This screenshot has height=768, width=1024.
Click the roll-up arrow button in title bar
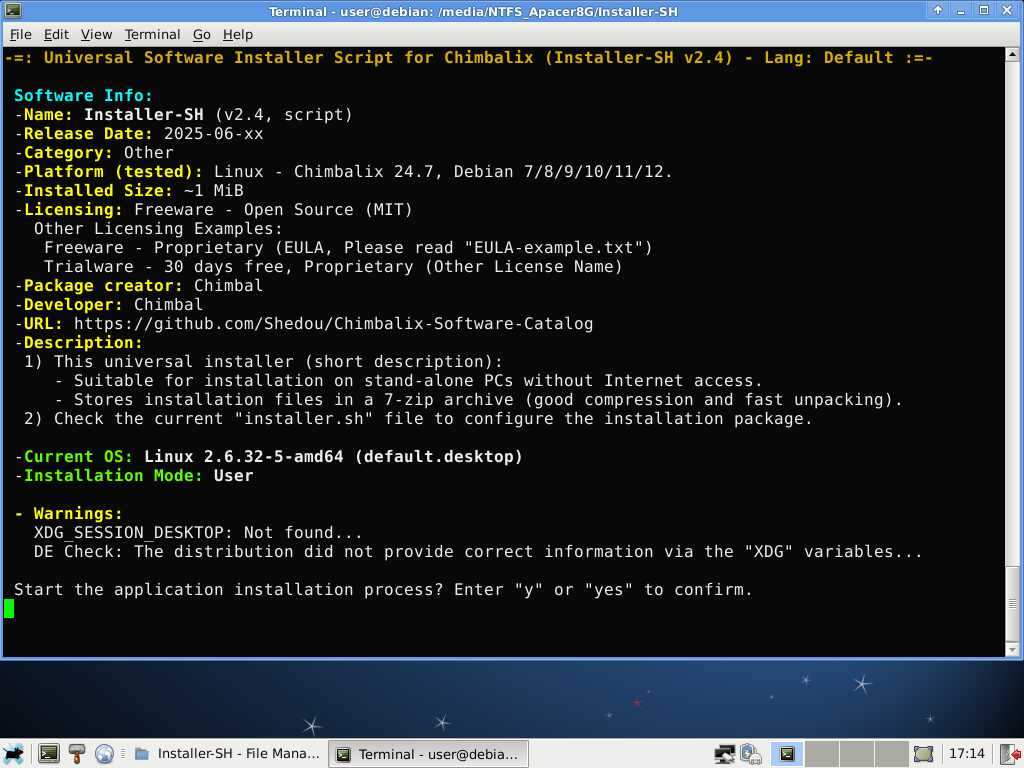tap(937, 10)
